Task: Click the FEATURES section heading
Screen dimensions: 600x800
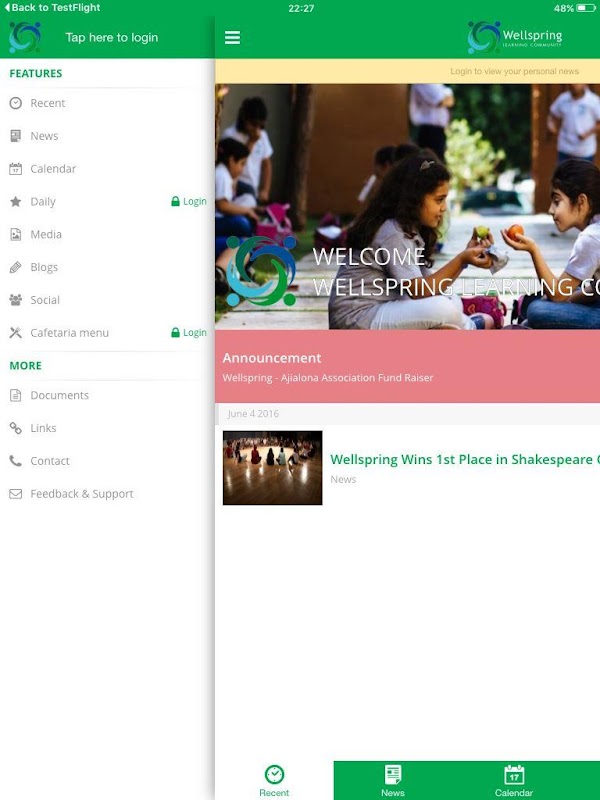Action: pos(36,73)
